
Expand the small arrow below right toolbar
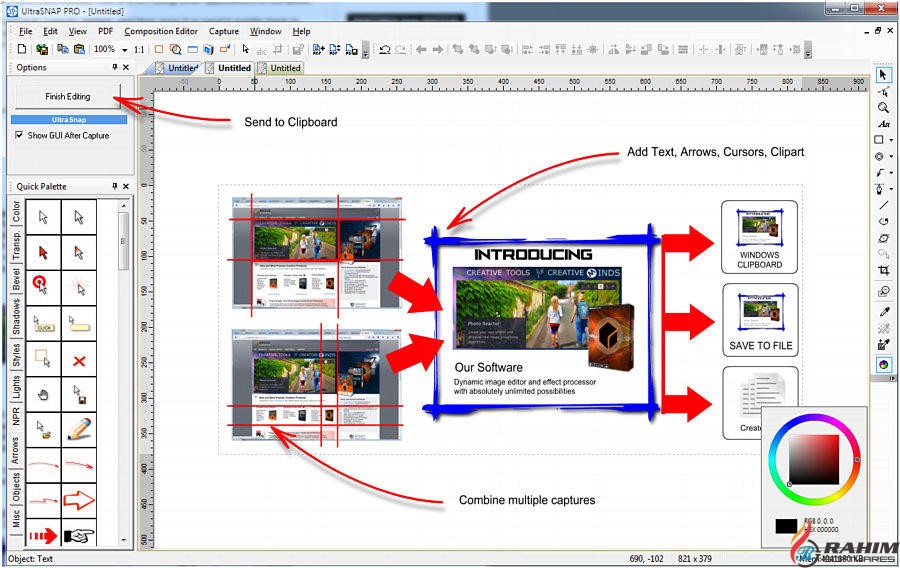[x=892, y=379]
